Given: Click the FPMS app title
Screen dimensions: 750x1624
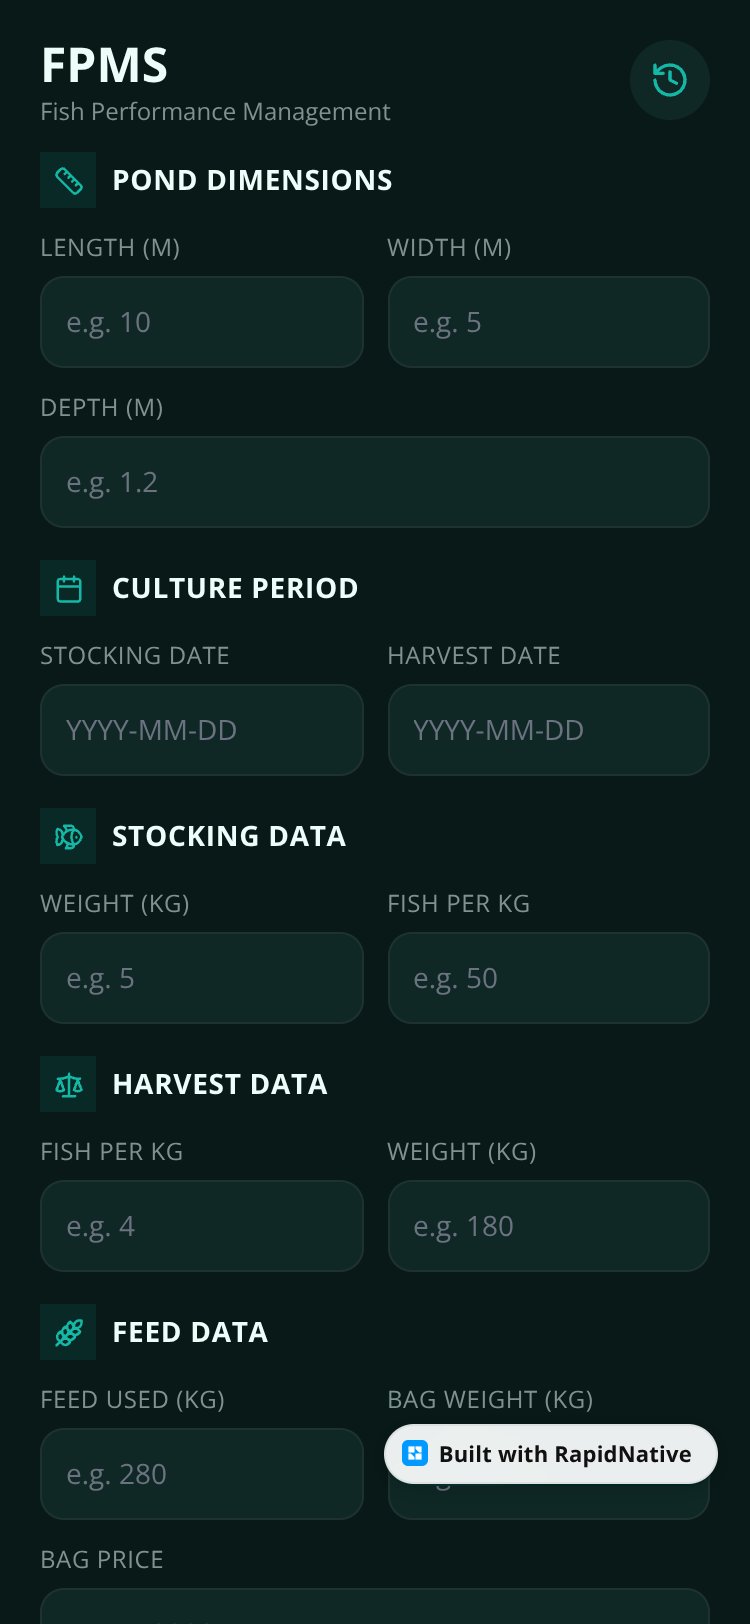Looking at the screenshot, I should pos(104,66).
